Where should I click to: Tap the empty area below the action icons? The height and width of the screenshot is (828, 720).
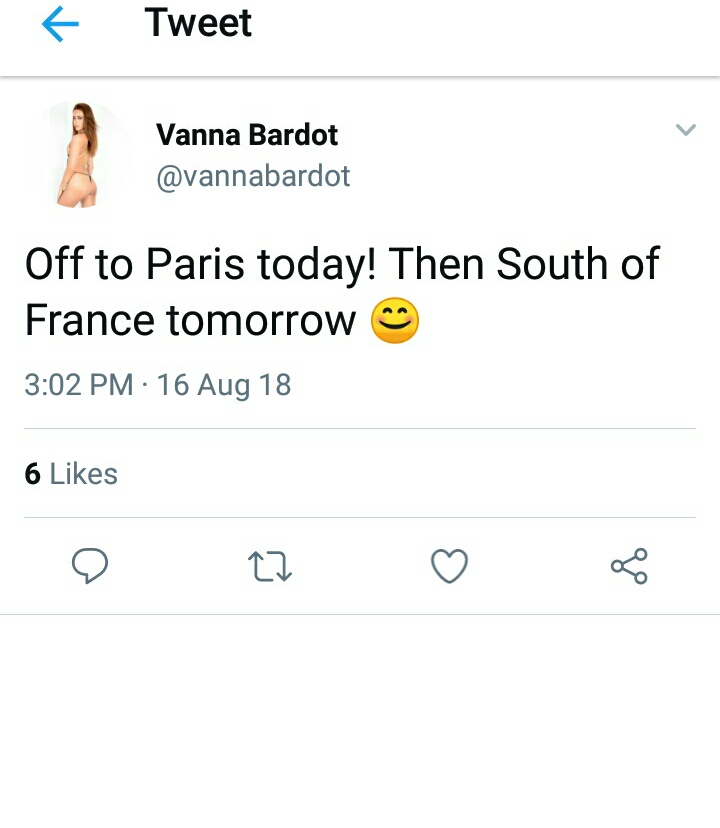click(360, 720)
